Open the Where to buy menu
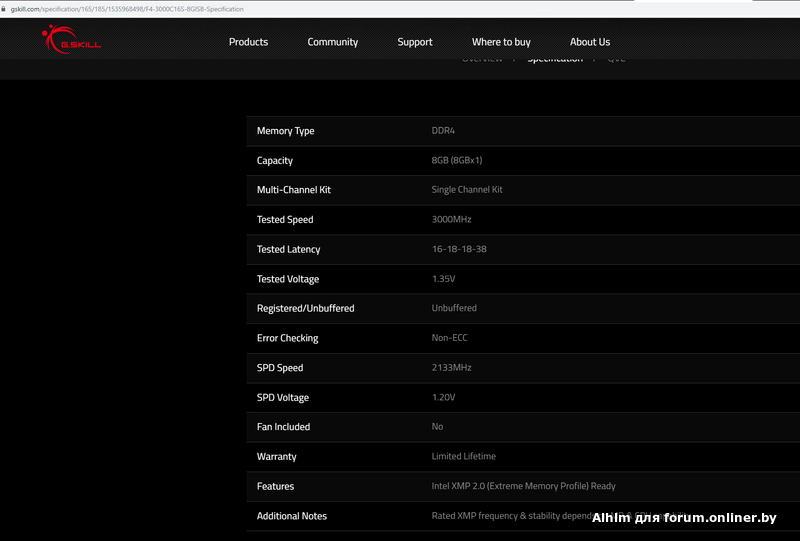The height and width of the screenshot is (541, 800). (501, 42)
